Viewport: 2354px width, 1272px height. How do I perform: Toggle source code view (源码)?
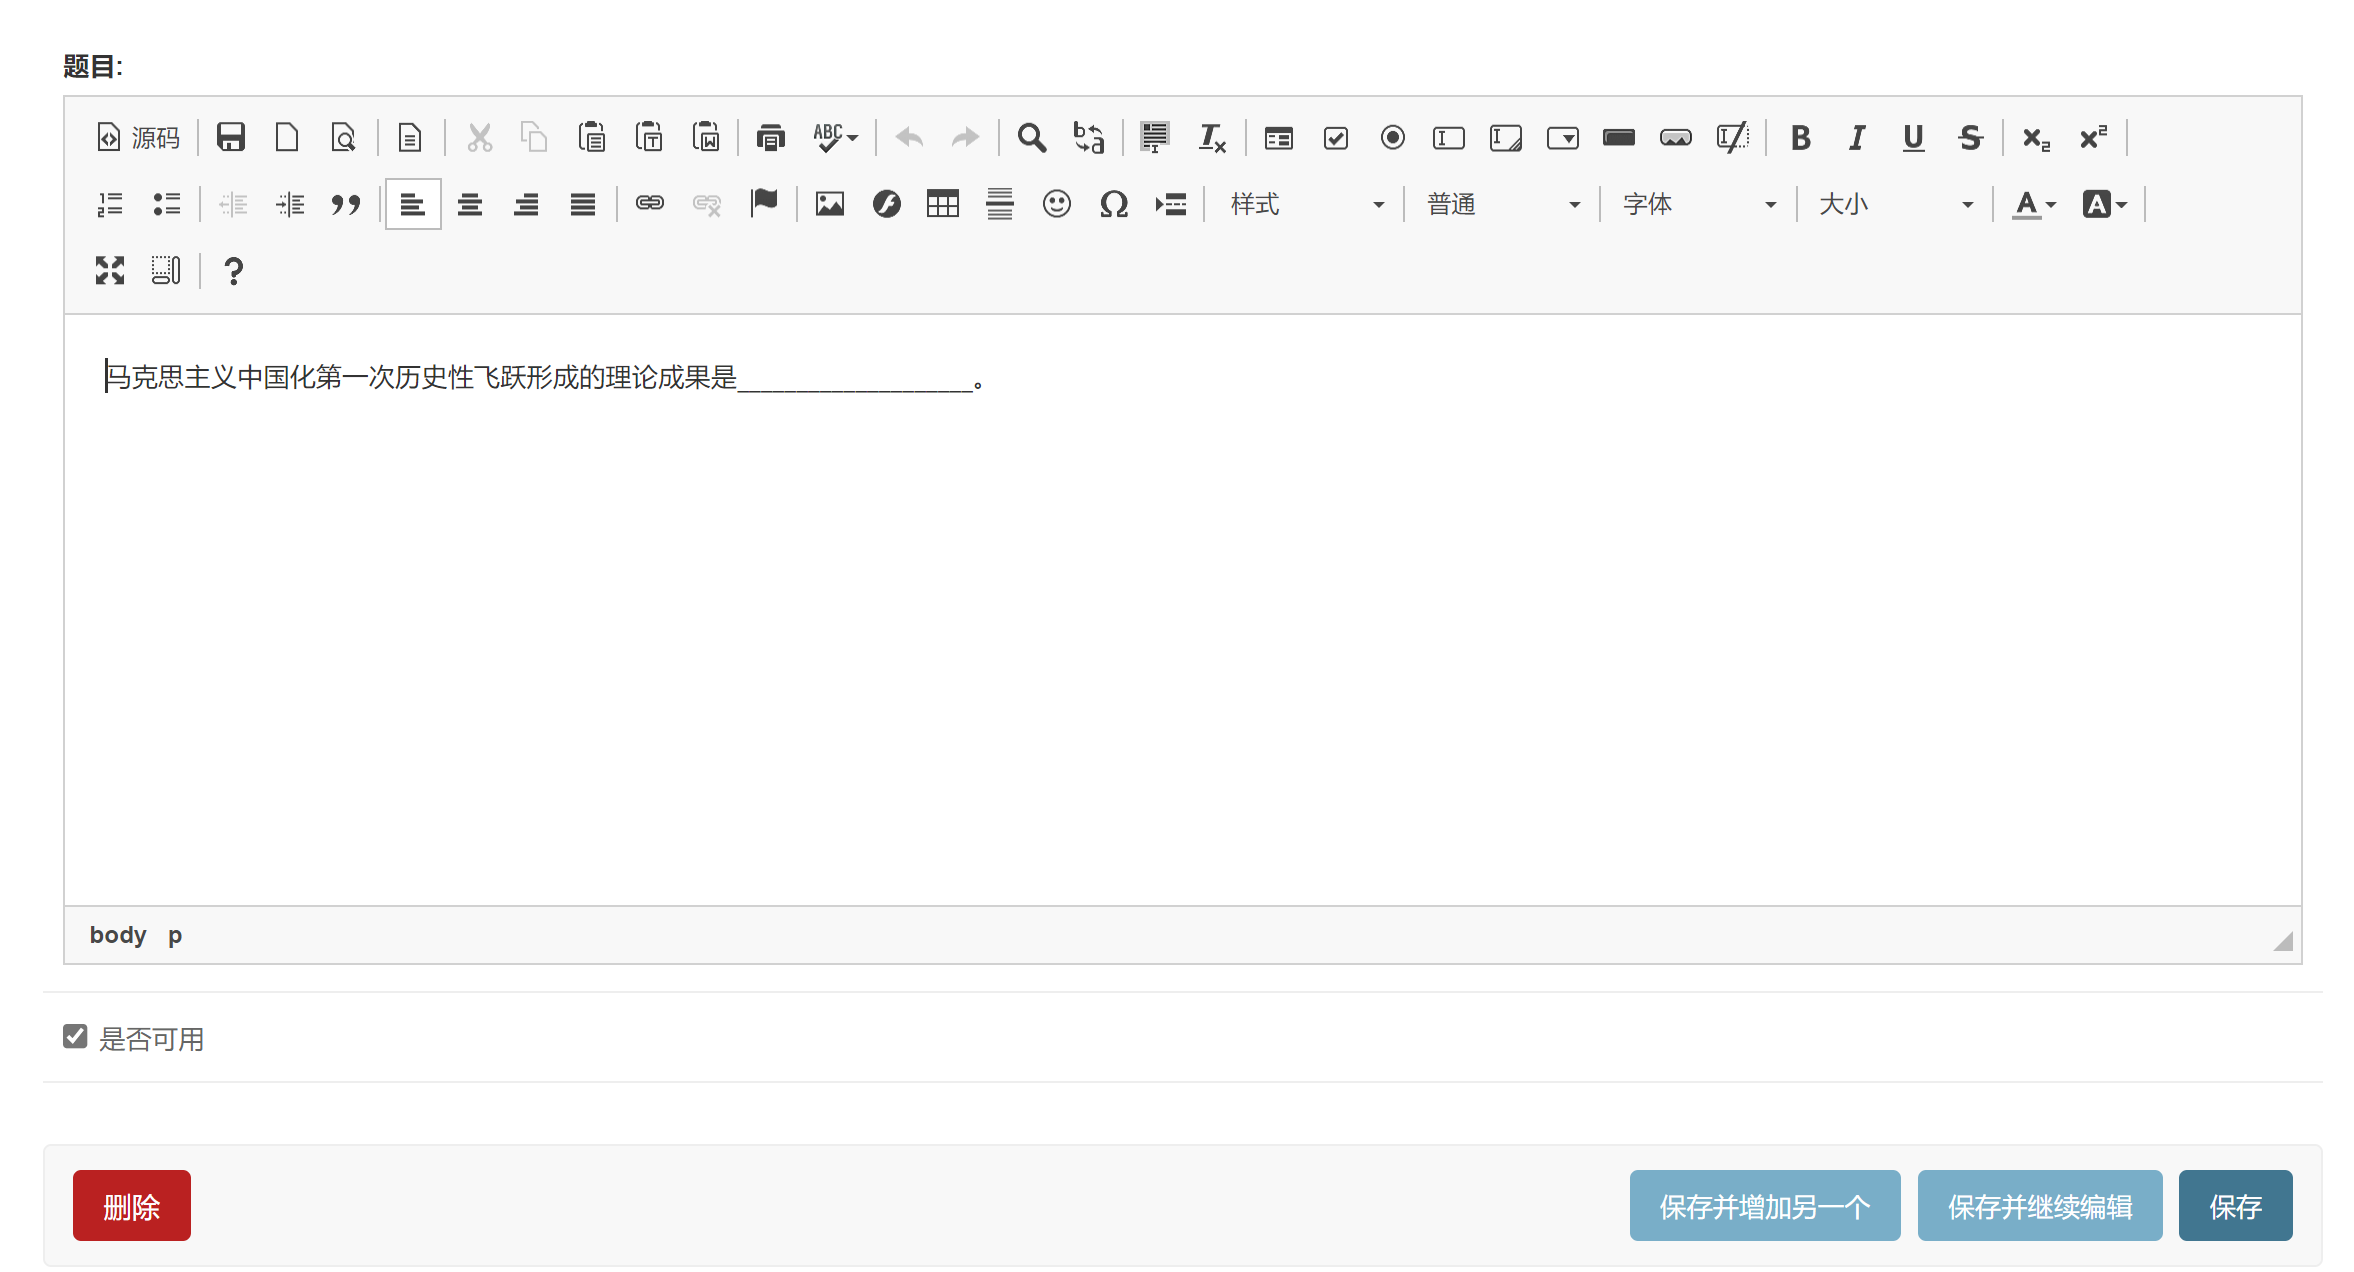(138, 137)
